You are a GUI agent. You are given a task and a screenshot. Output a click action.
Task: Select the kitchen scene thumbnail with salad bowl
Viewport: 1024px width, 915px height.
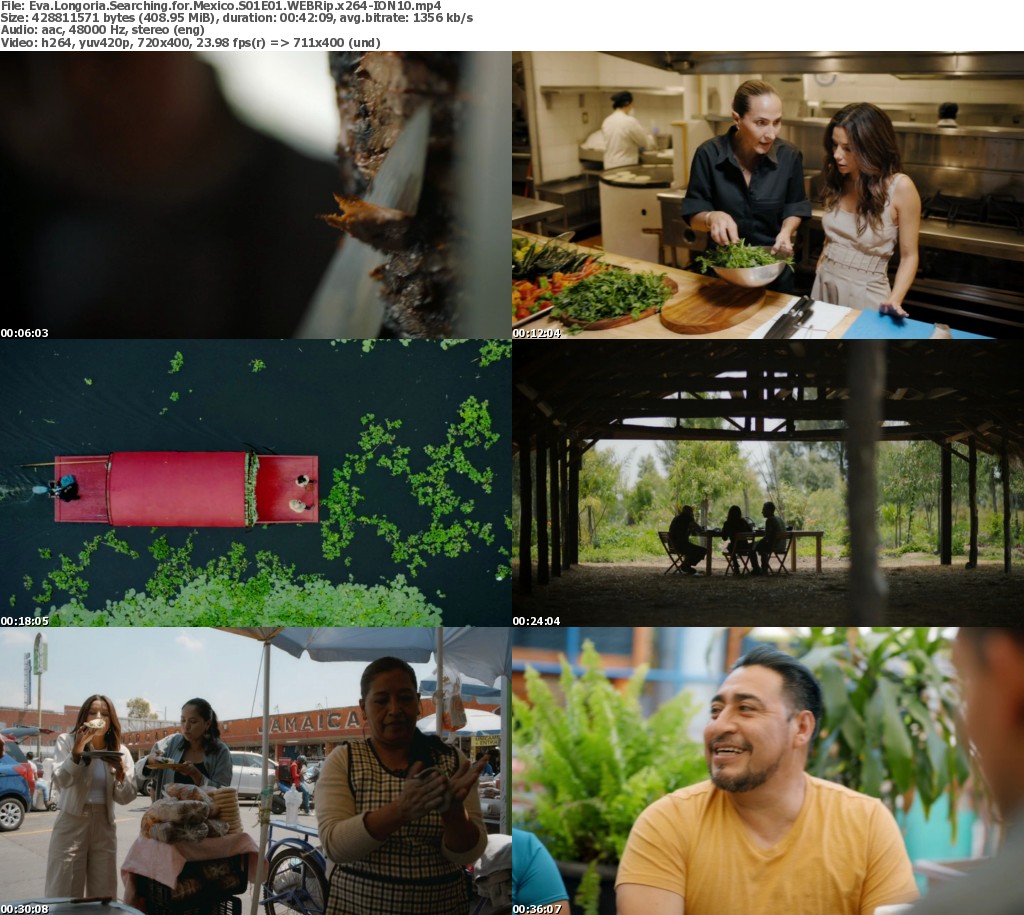coord(767,195)
